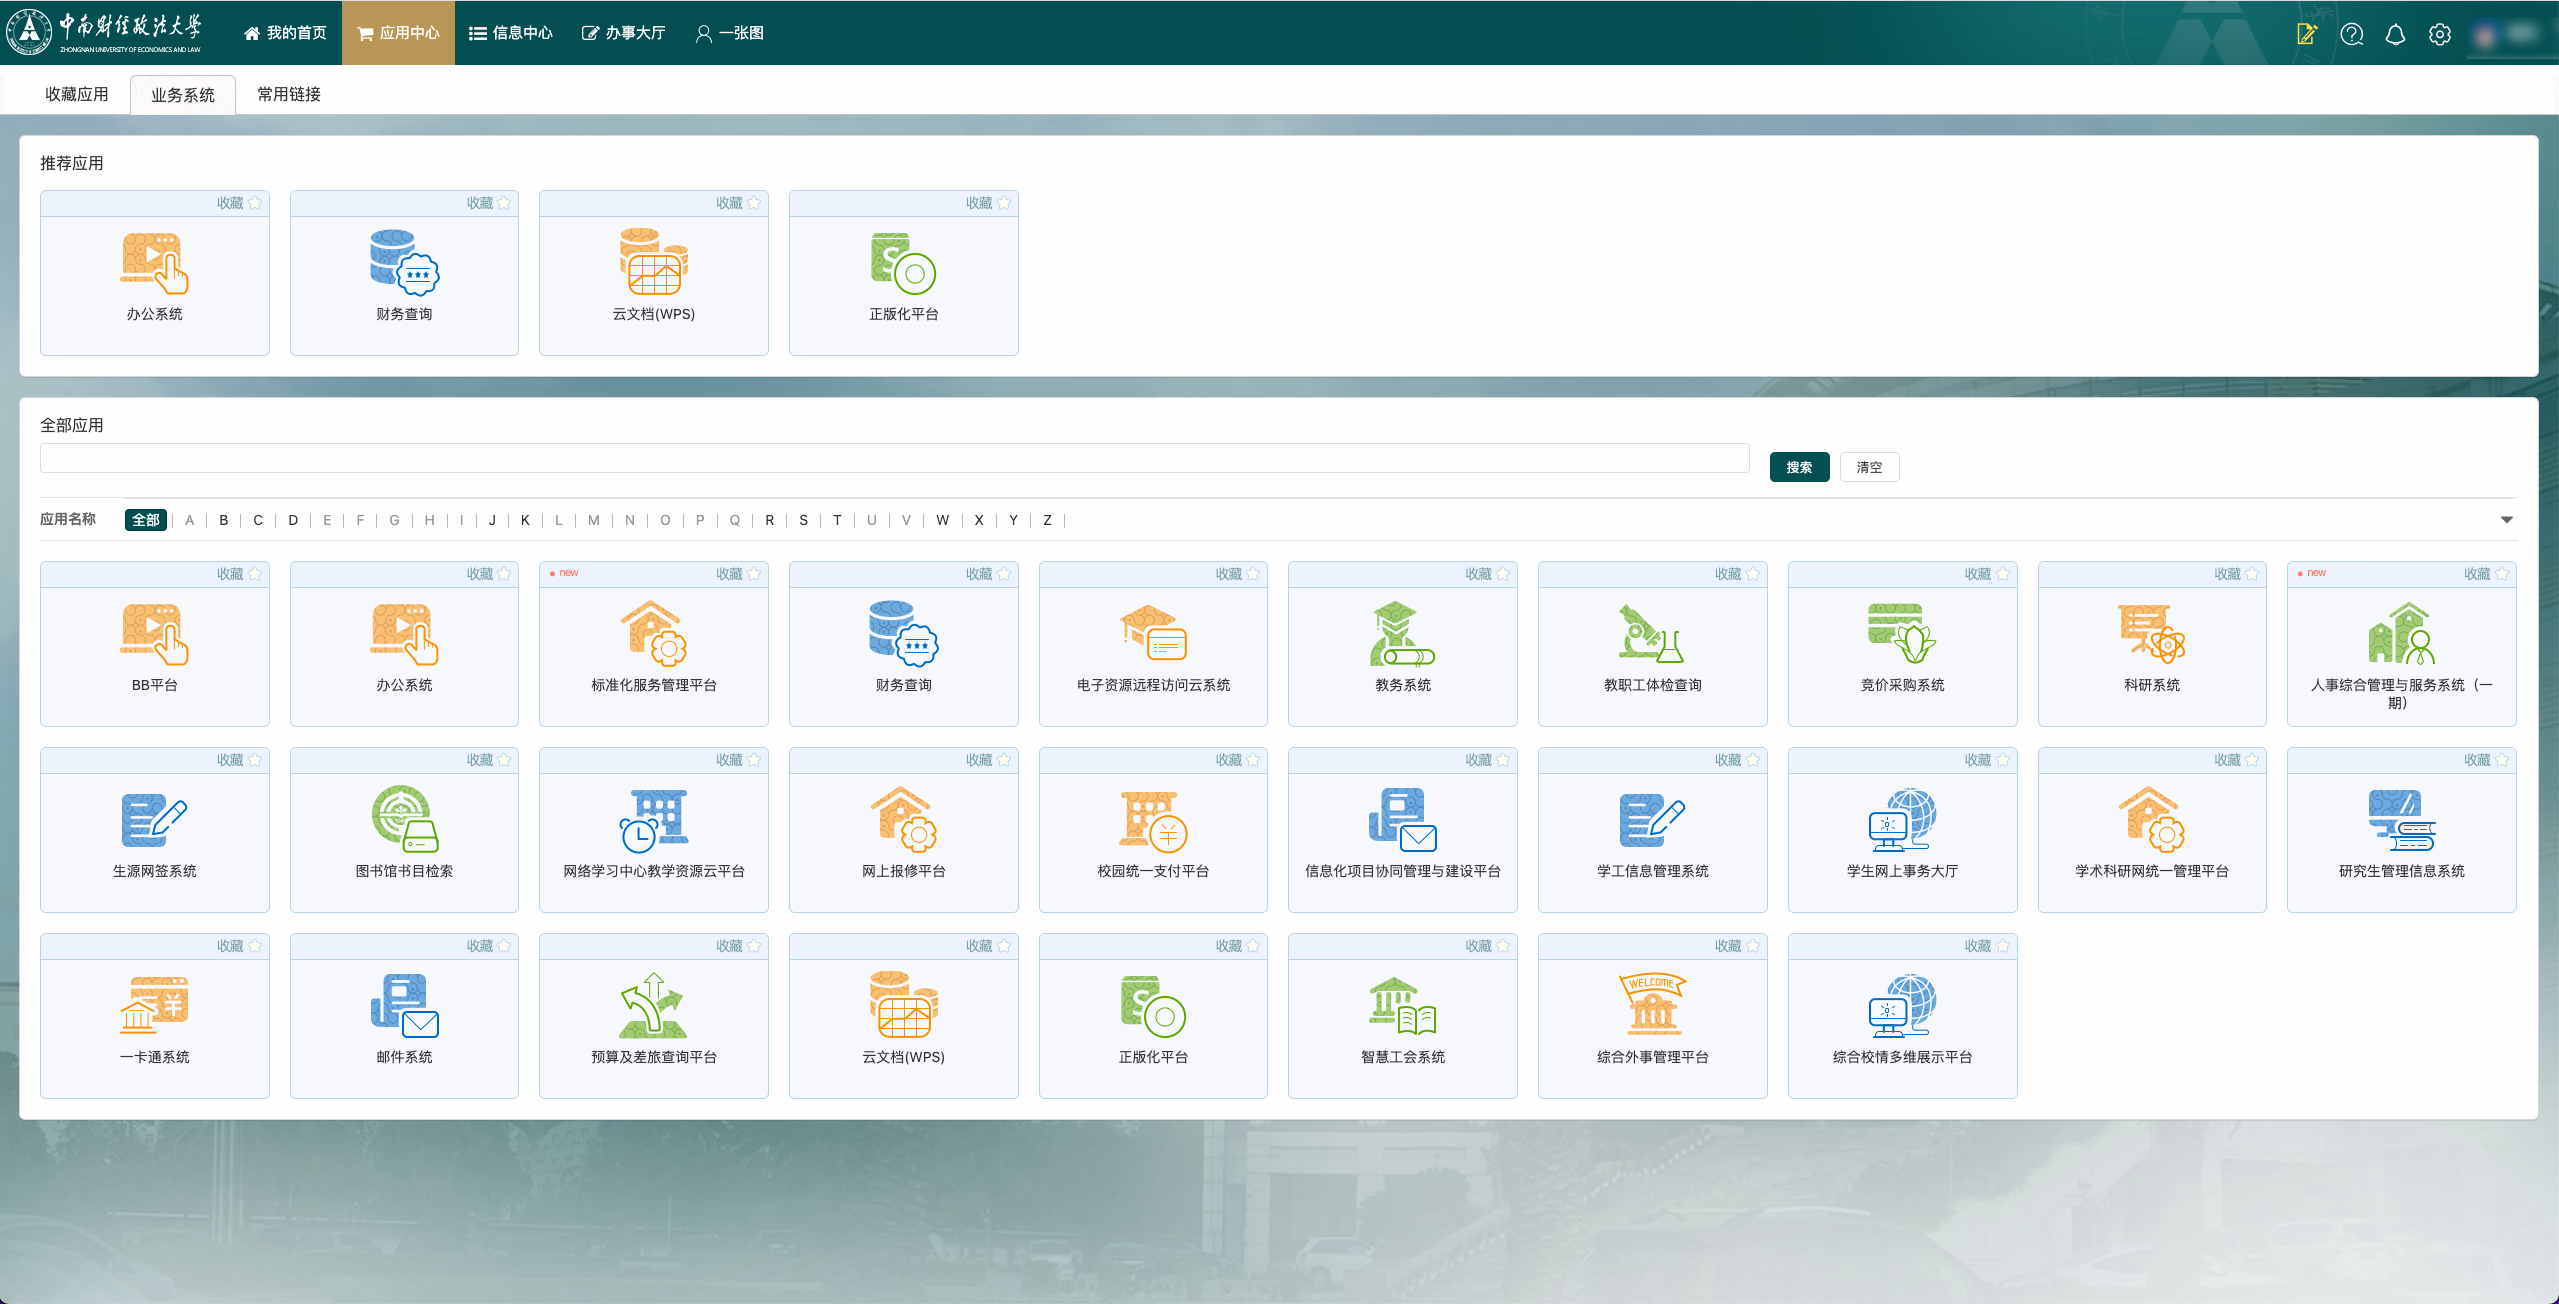This screenshot has width=2559, height=1304.
Task: Toggle 收藏 star on recommended 财务查询
Action: tap(504, 203)
